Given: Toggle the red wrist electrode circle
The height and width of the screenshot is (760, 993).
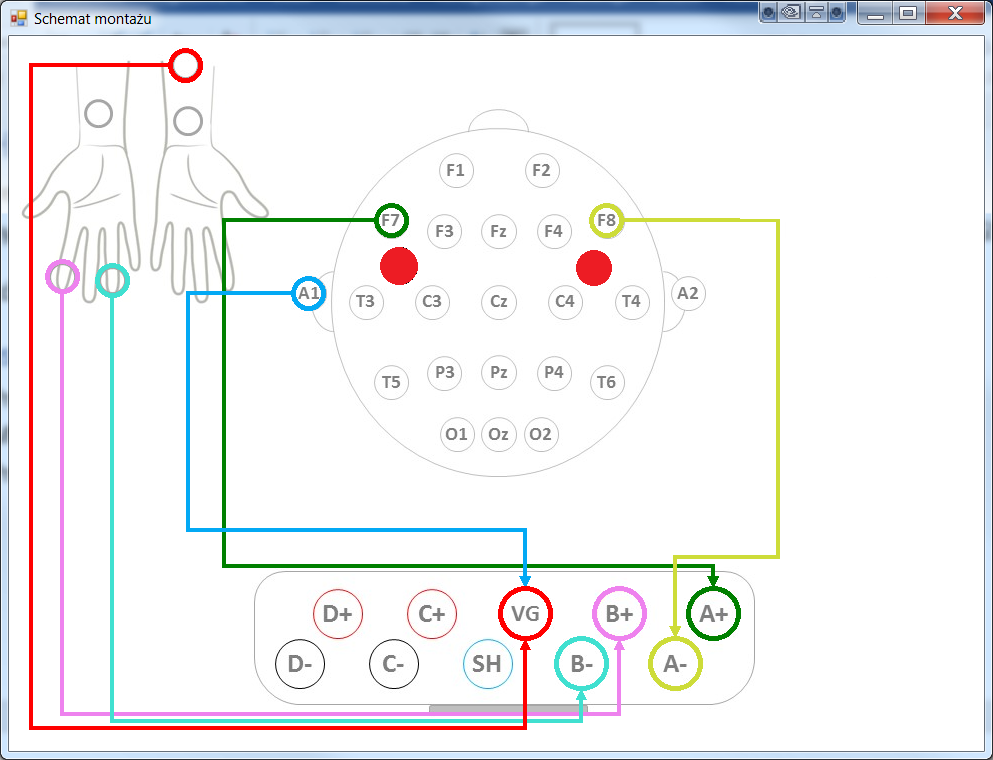Looking at the screenshot, I should (x=185, y=65).
